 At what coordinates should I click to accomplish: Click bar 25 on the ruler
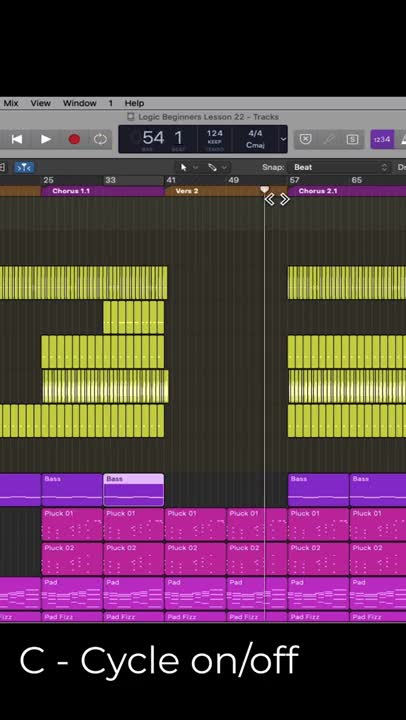coord(49,180)
